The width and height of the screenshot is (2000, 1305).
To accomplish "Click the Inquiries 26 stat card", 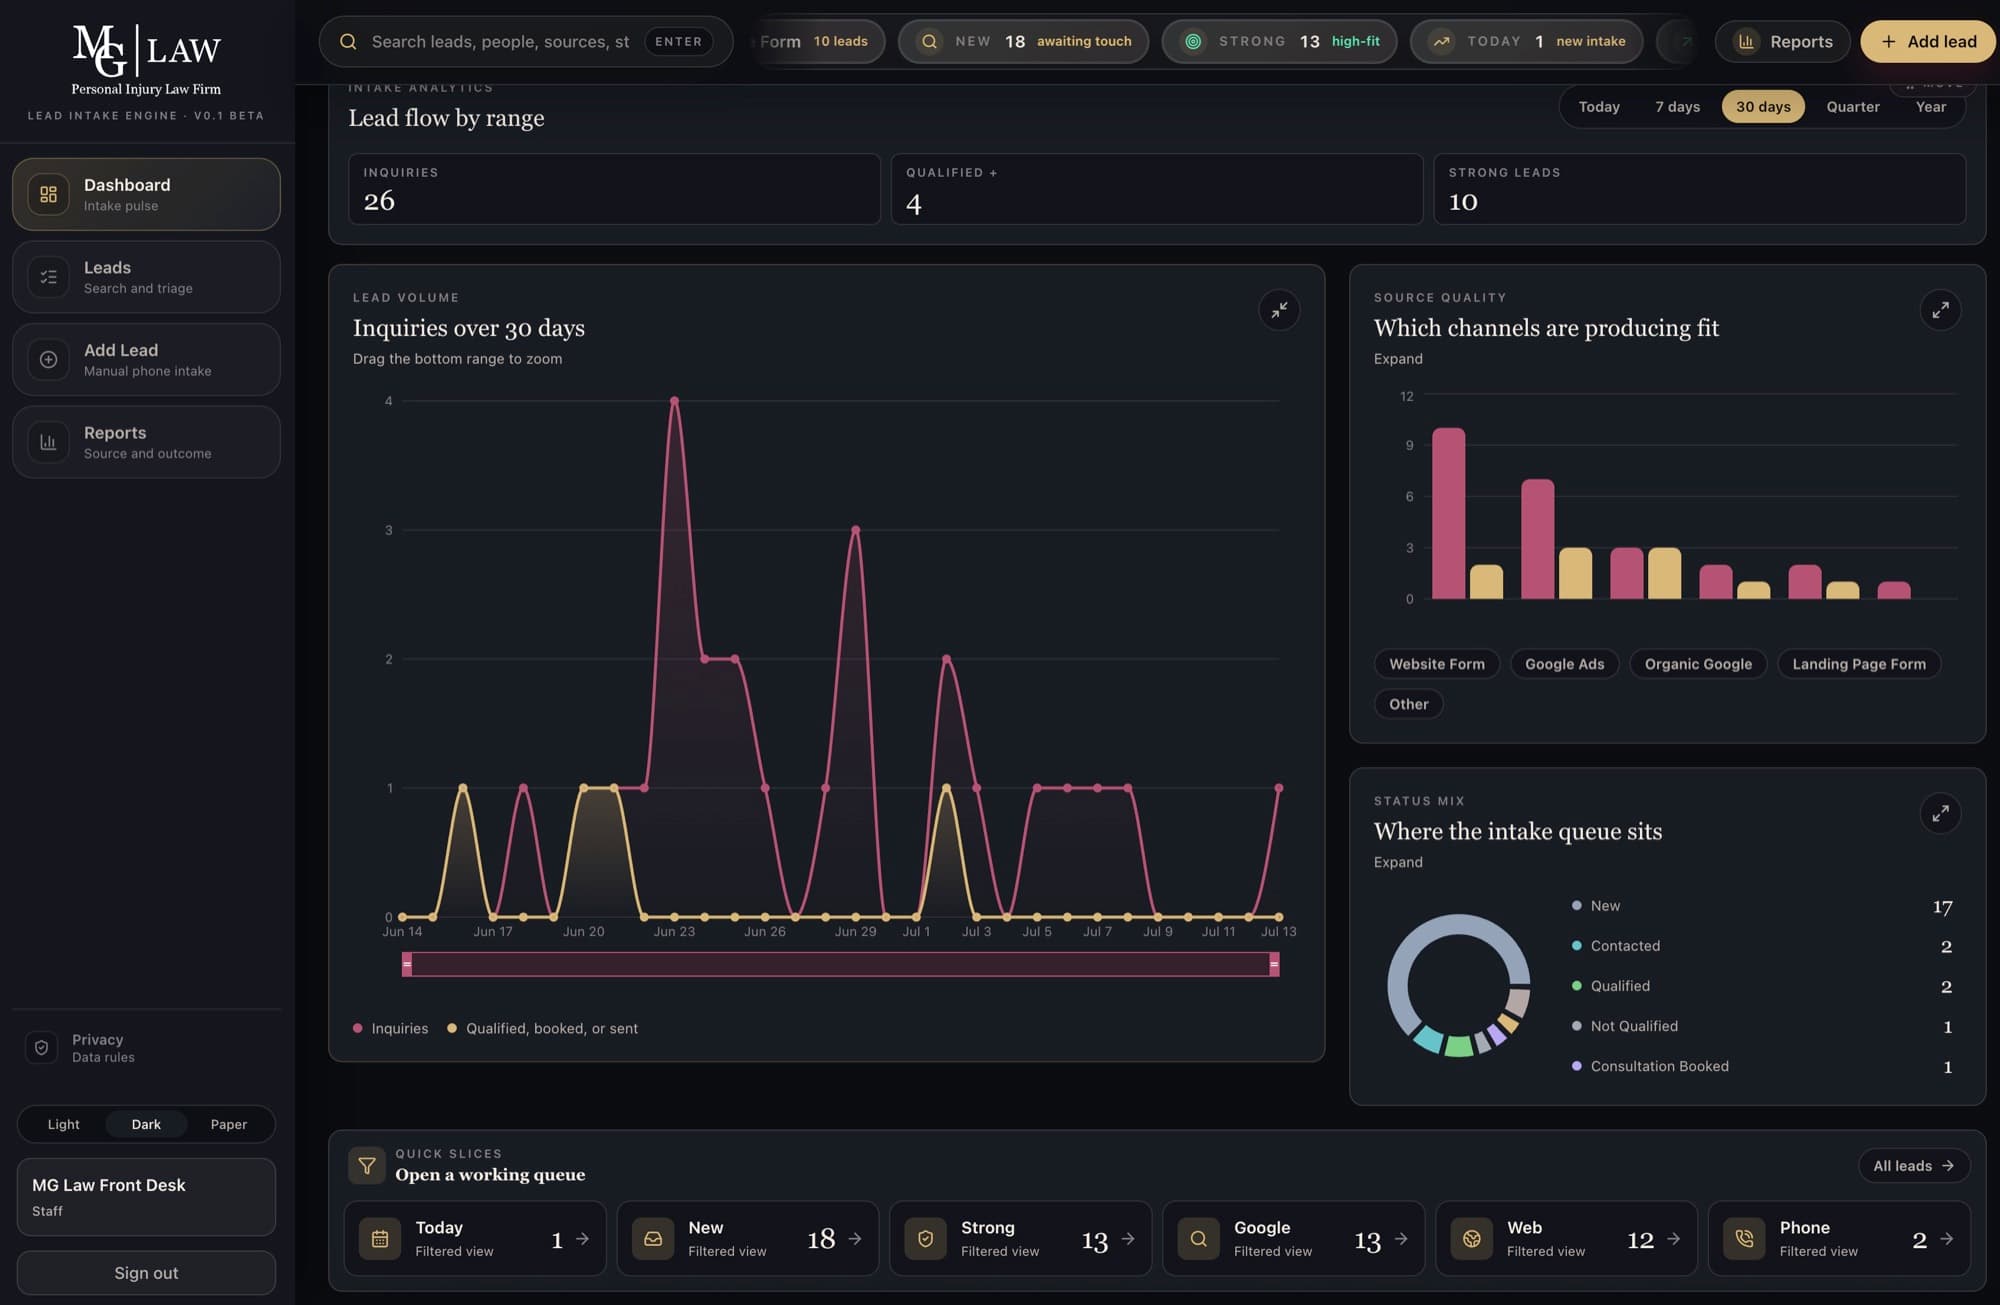I will (x=614, y=189).
